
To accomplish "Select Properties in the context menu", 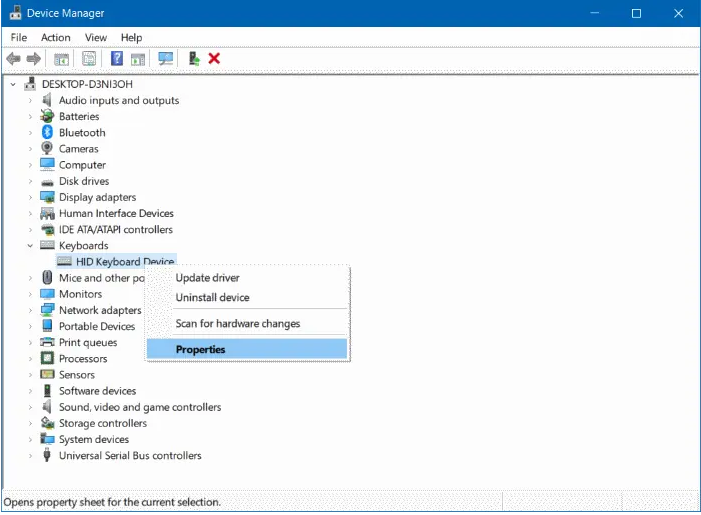I will coord(247,349).
